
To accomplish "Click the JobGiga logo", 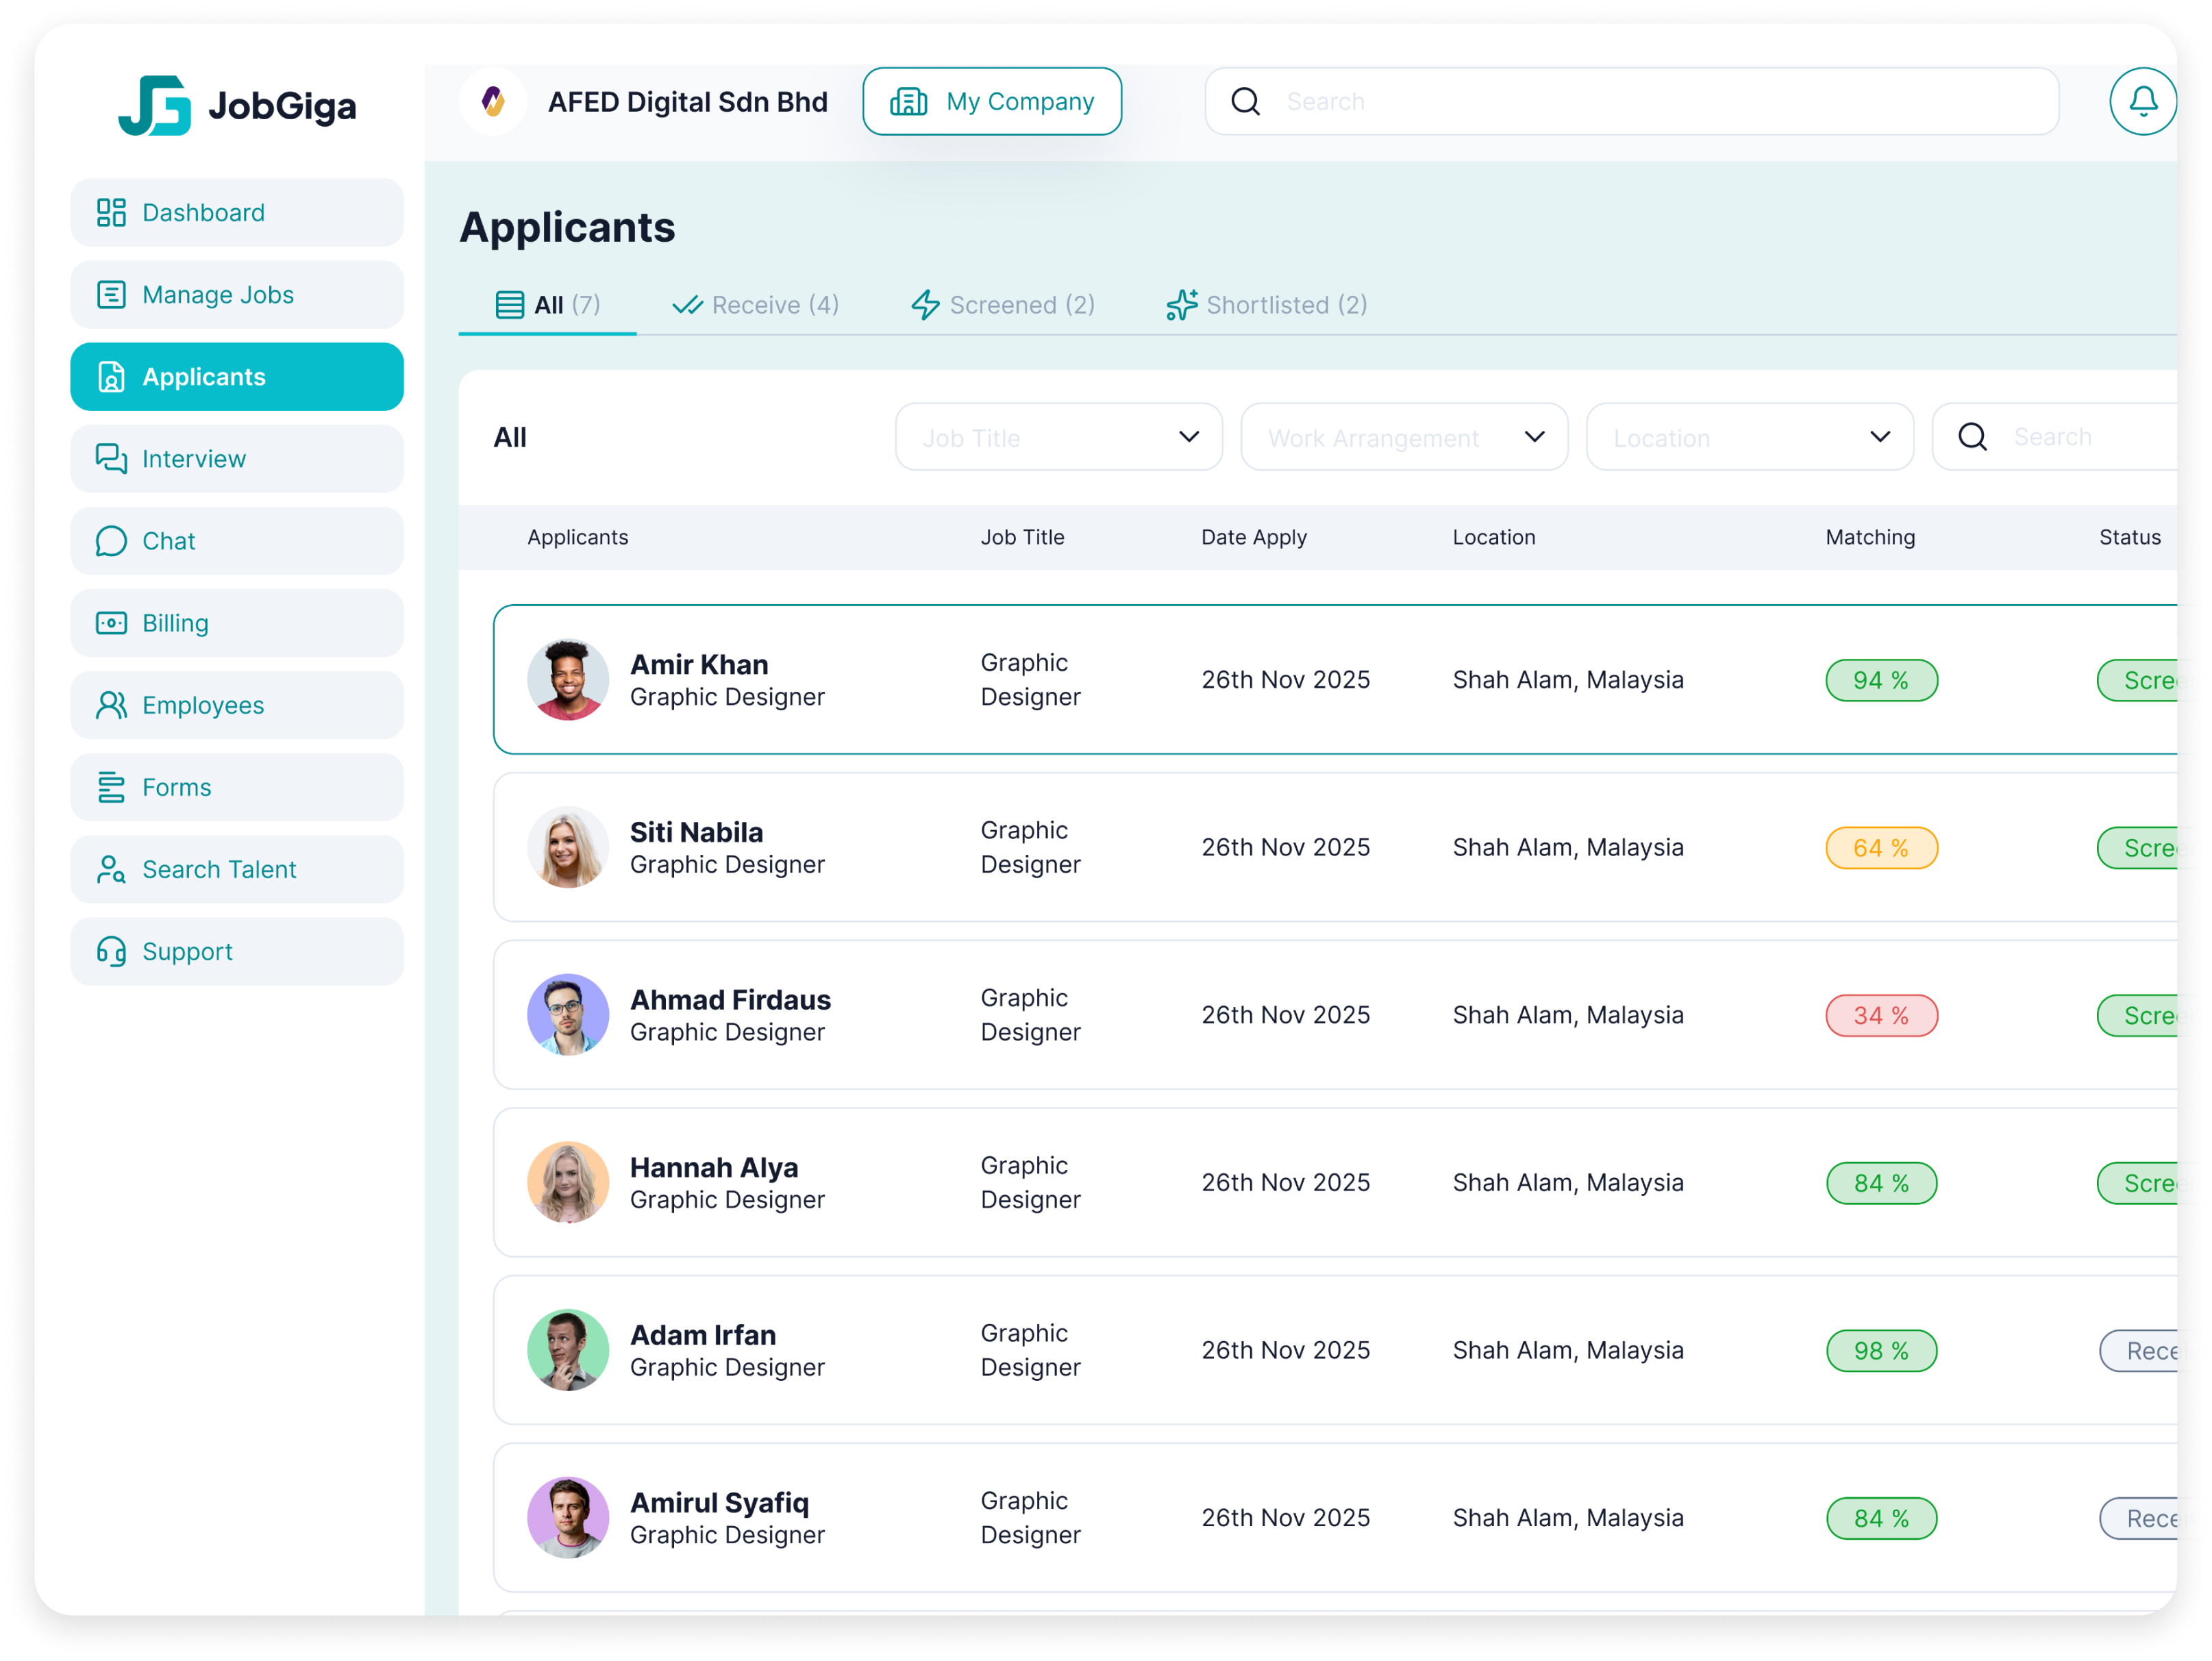I will (x=237, y=105).
